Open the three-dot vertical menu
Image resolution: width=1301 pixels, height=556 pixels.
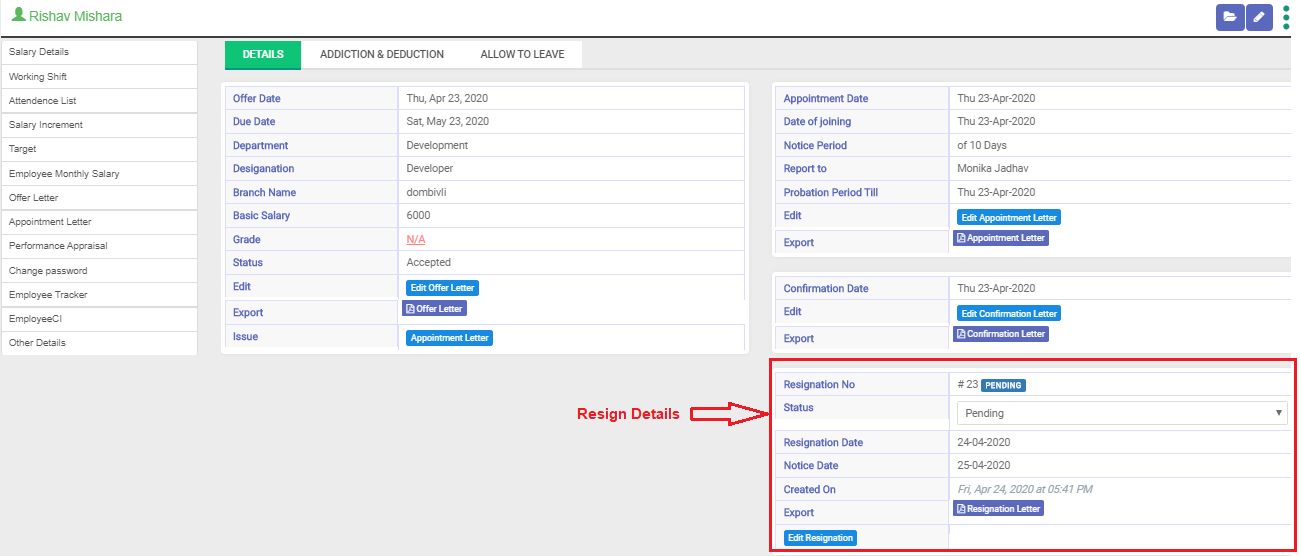[x=1286, y=17]
